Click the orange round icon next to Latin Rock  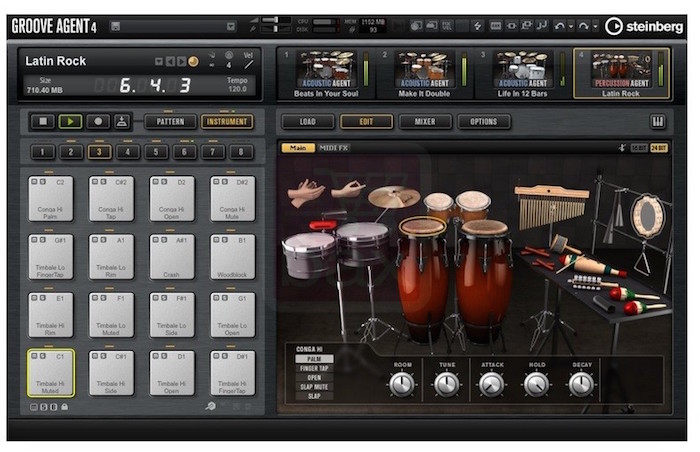point(193,61)
